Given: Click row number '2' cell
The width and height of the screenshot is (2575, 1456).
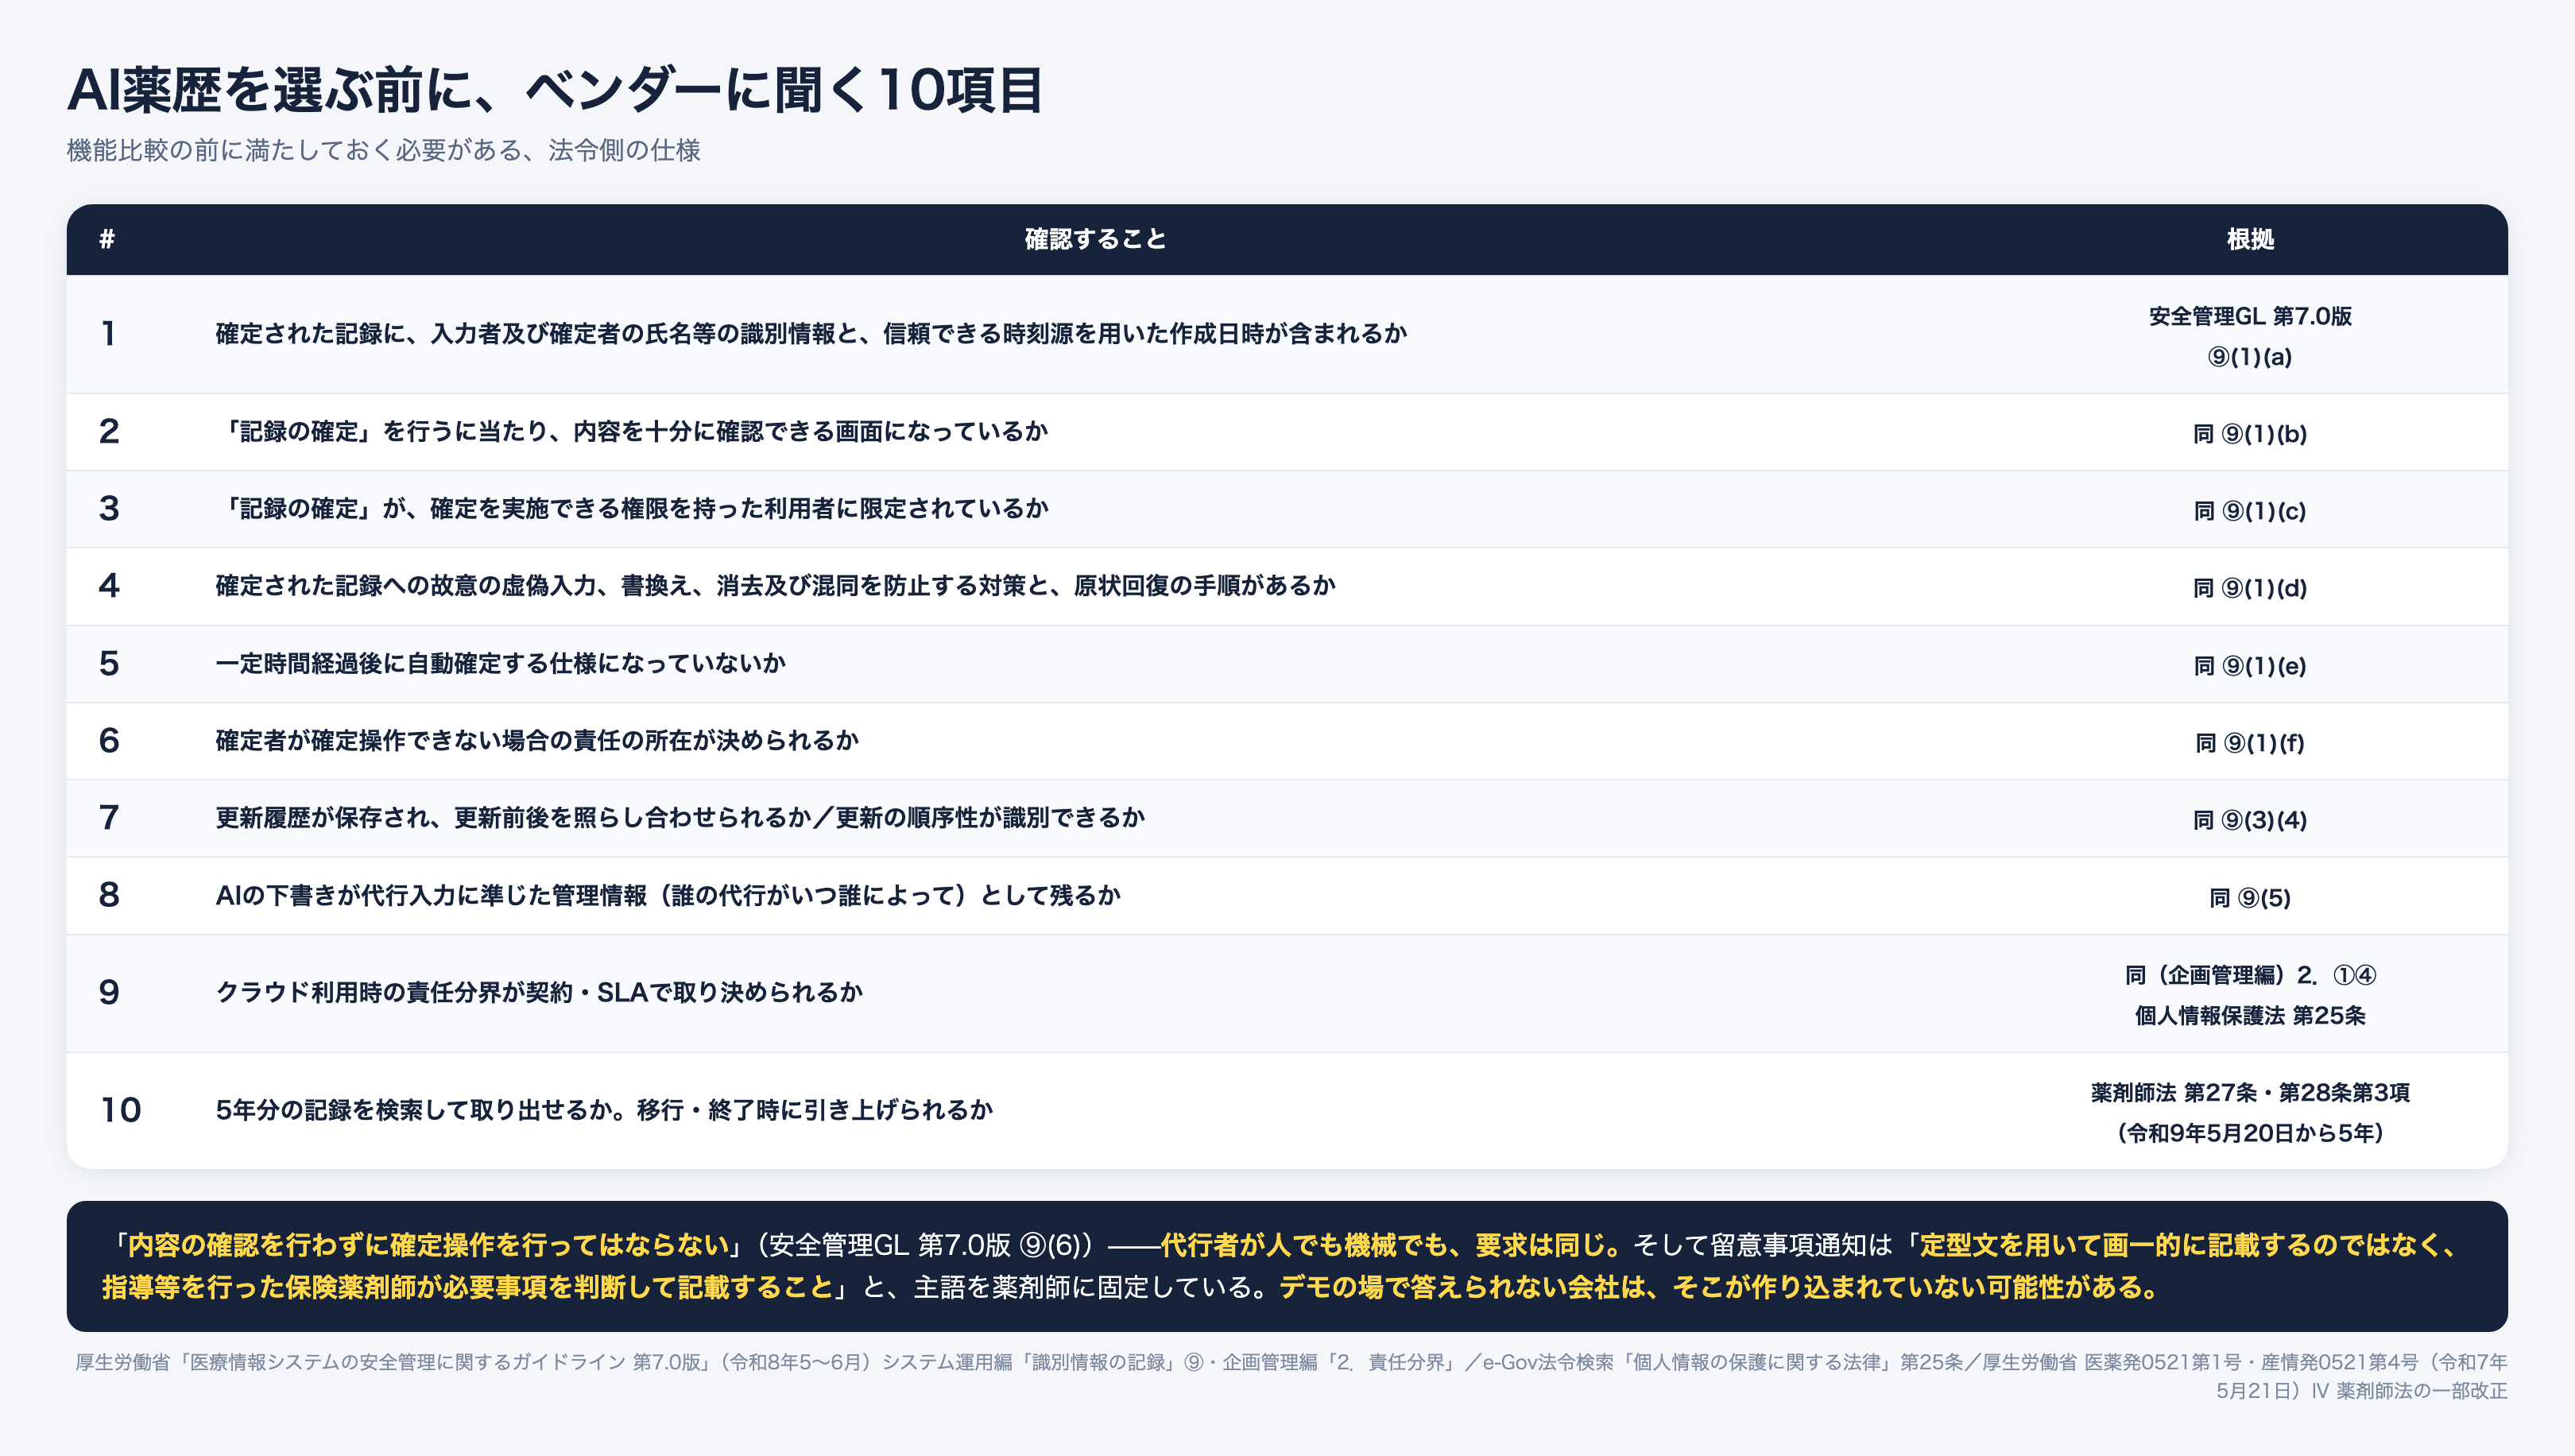Looking at the screenshot, I should (x=109, y=431).
